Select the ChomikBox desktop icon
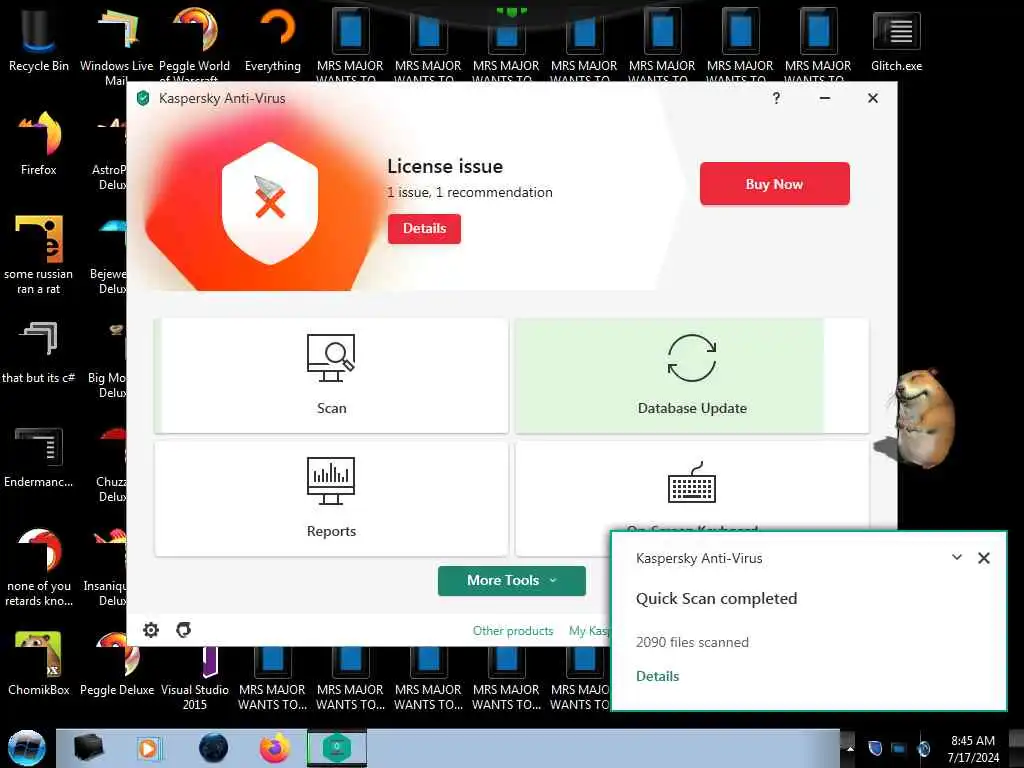 pyautogui.click(x=39, y=663)
